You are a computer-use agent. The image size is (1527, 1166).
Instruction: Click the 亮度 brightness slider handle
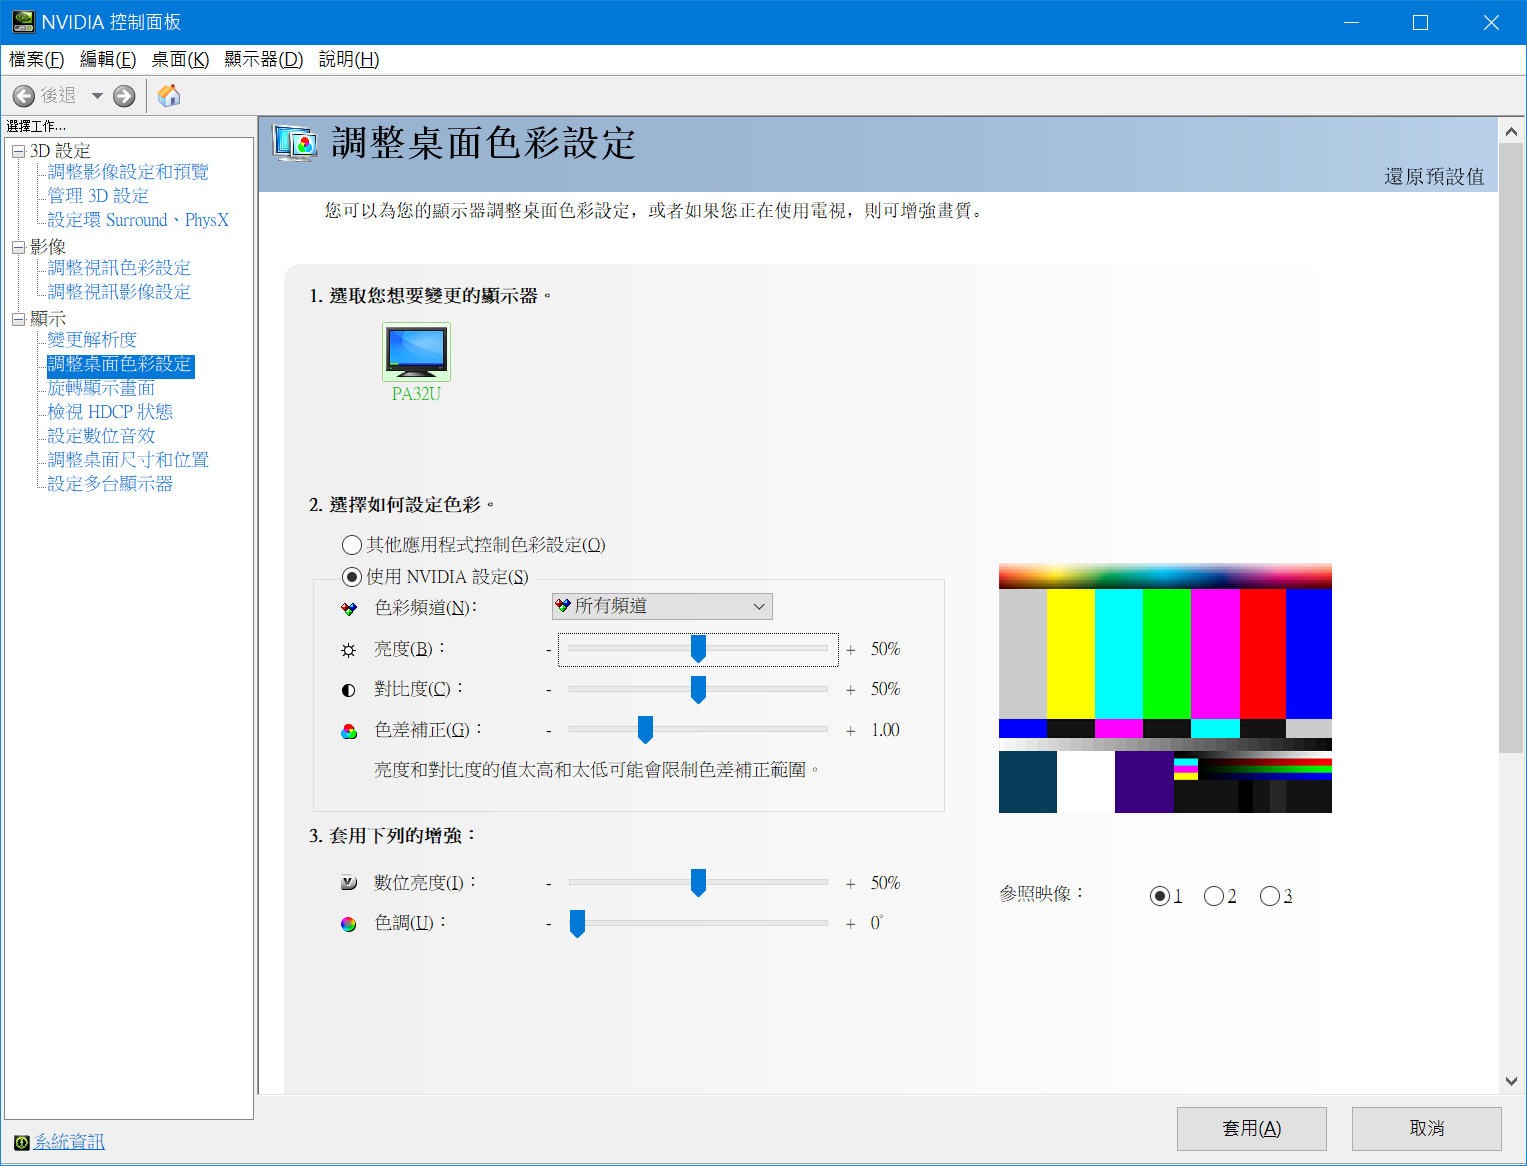click(698, 649)
